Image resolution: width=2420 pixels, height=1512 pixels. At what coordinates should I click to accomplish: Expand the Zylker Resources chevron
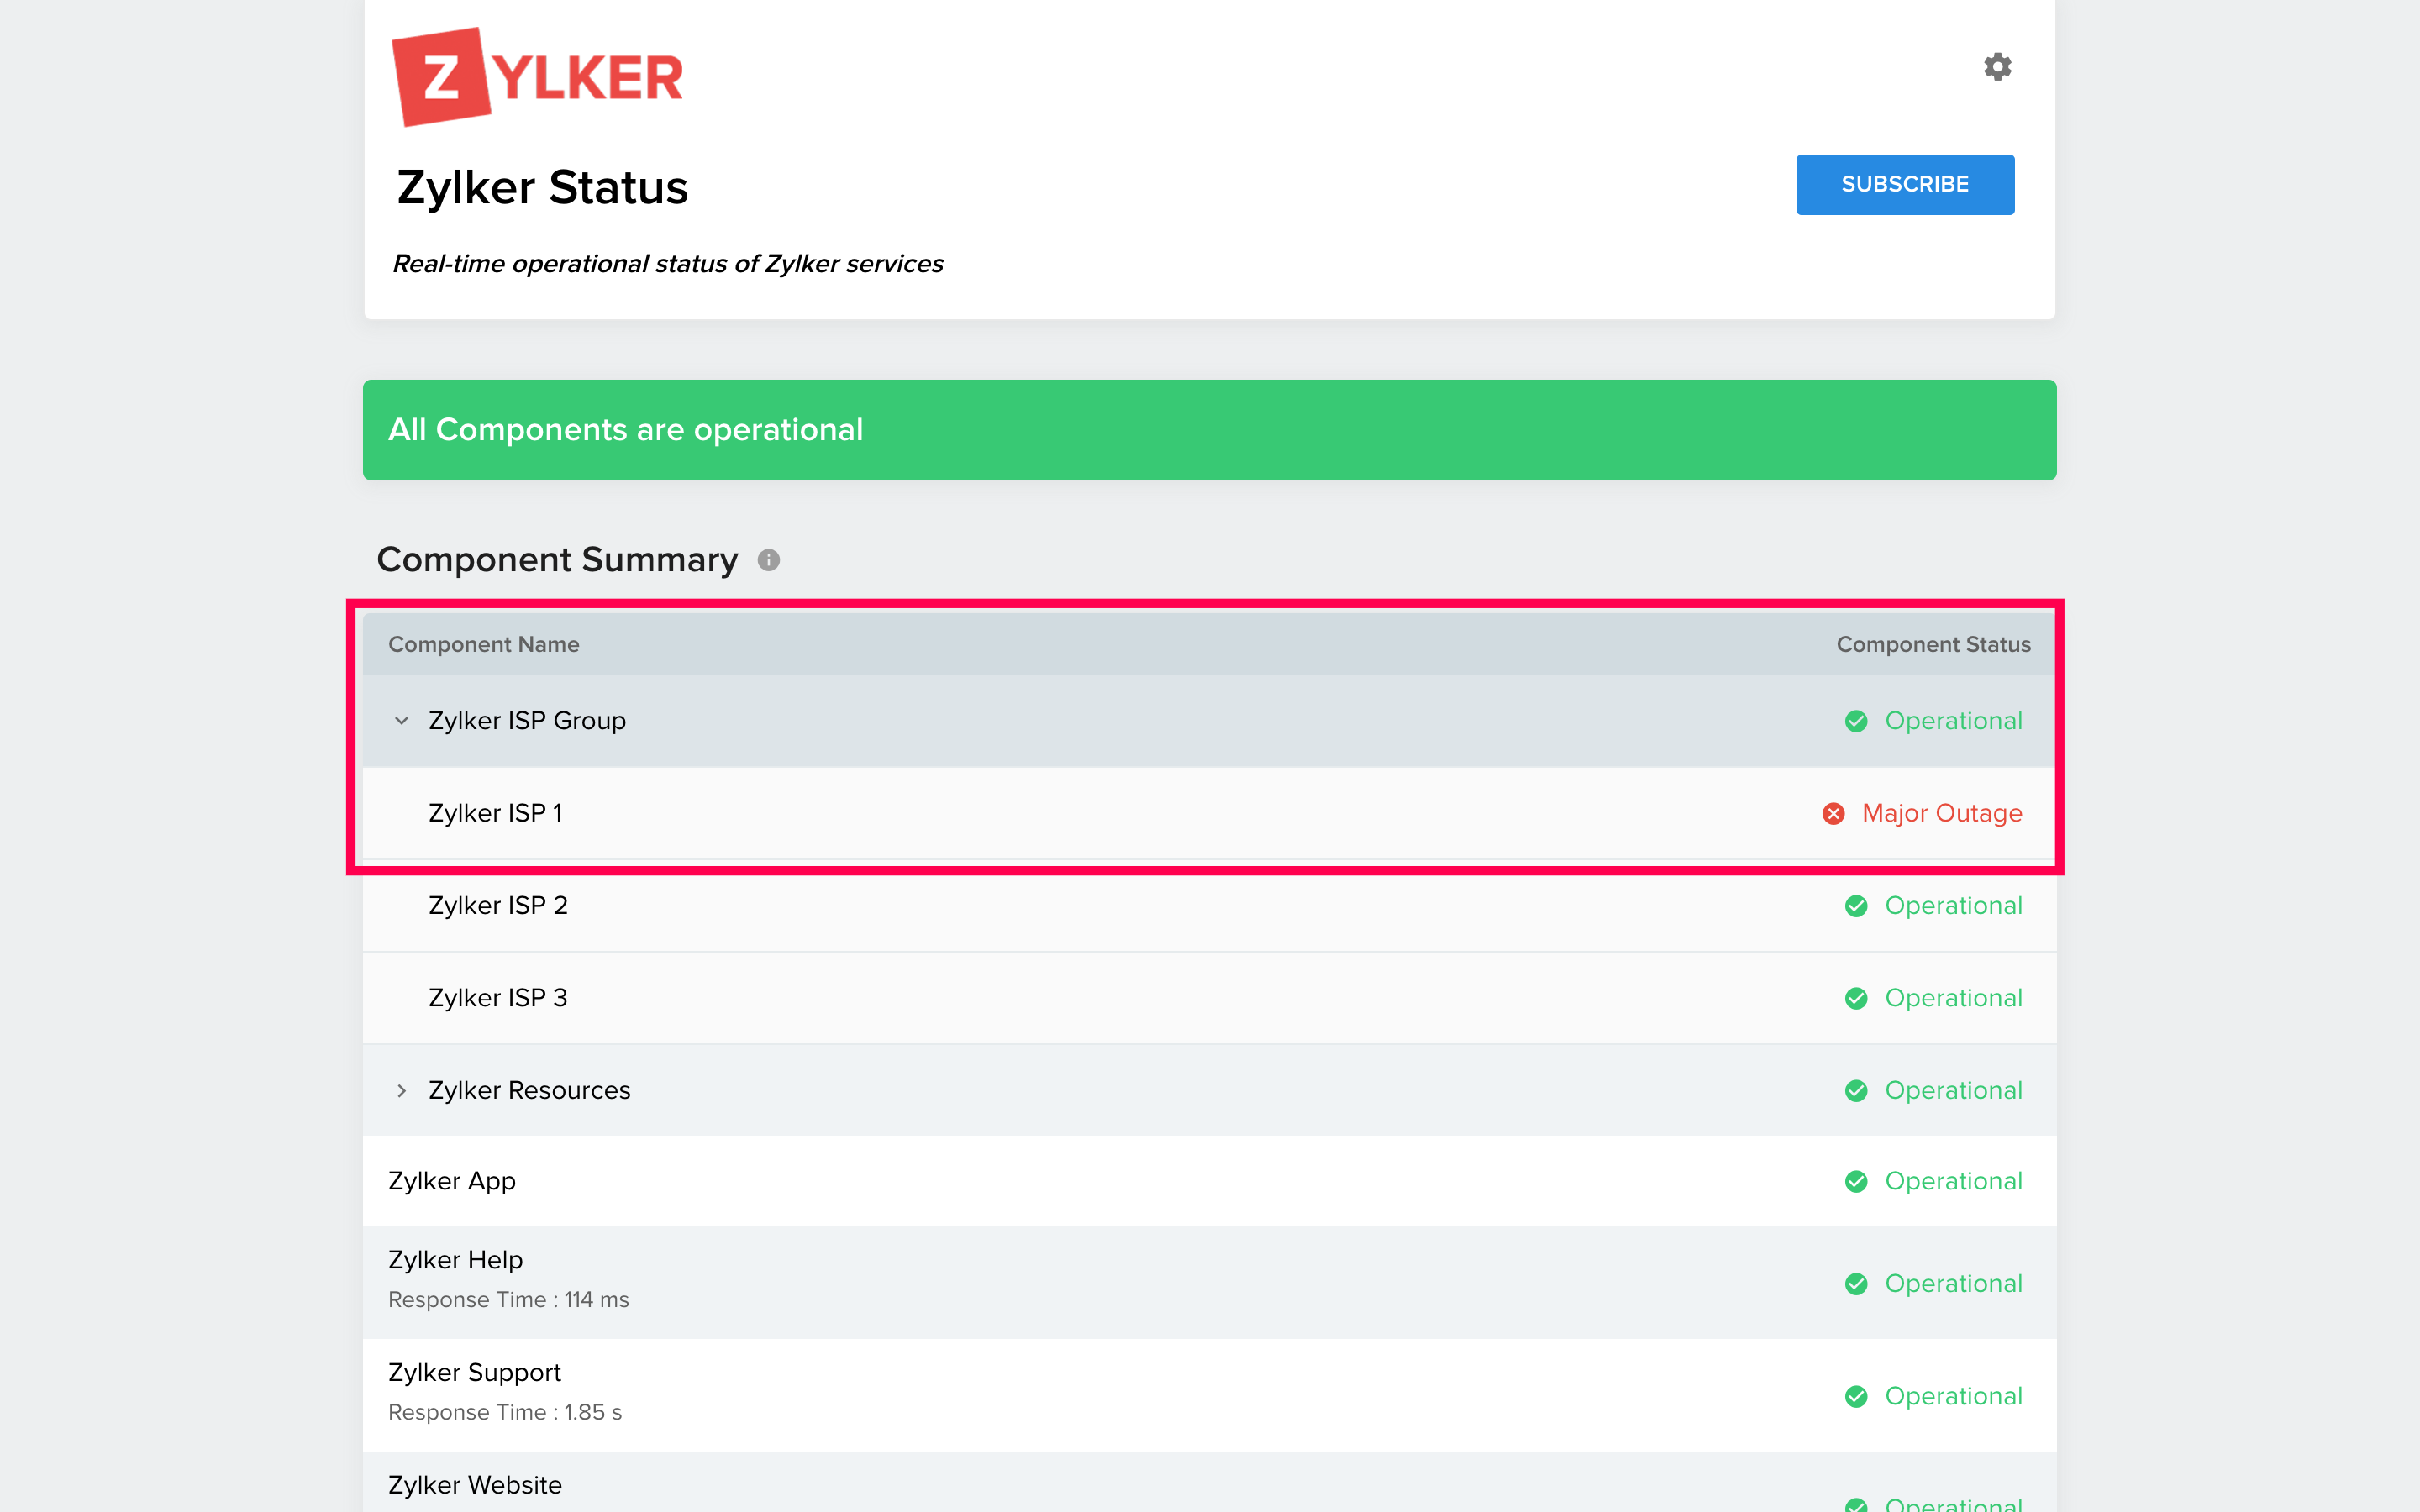(x=401, y=1090)
